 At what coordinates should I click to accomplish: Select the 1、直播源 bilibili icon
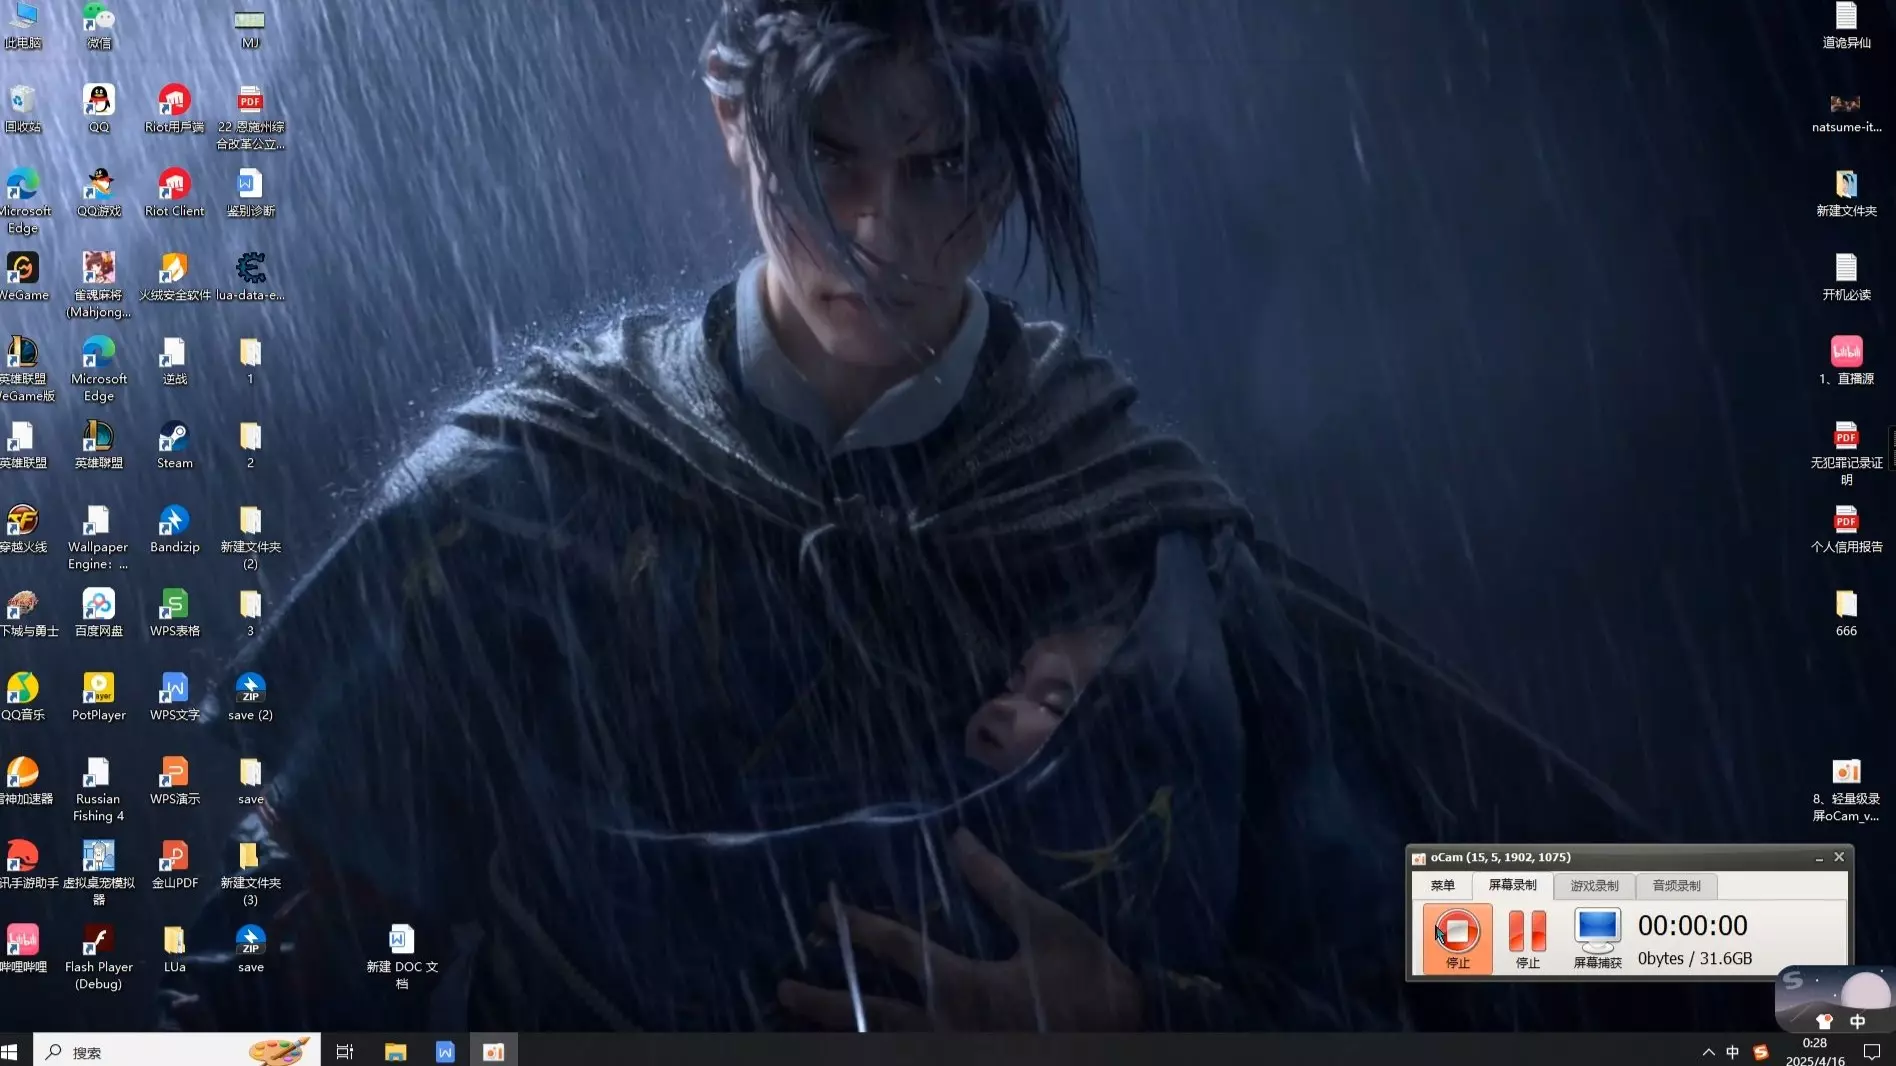click(x=1846, y=361)
